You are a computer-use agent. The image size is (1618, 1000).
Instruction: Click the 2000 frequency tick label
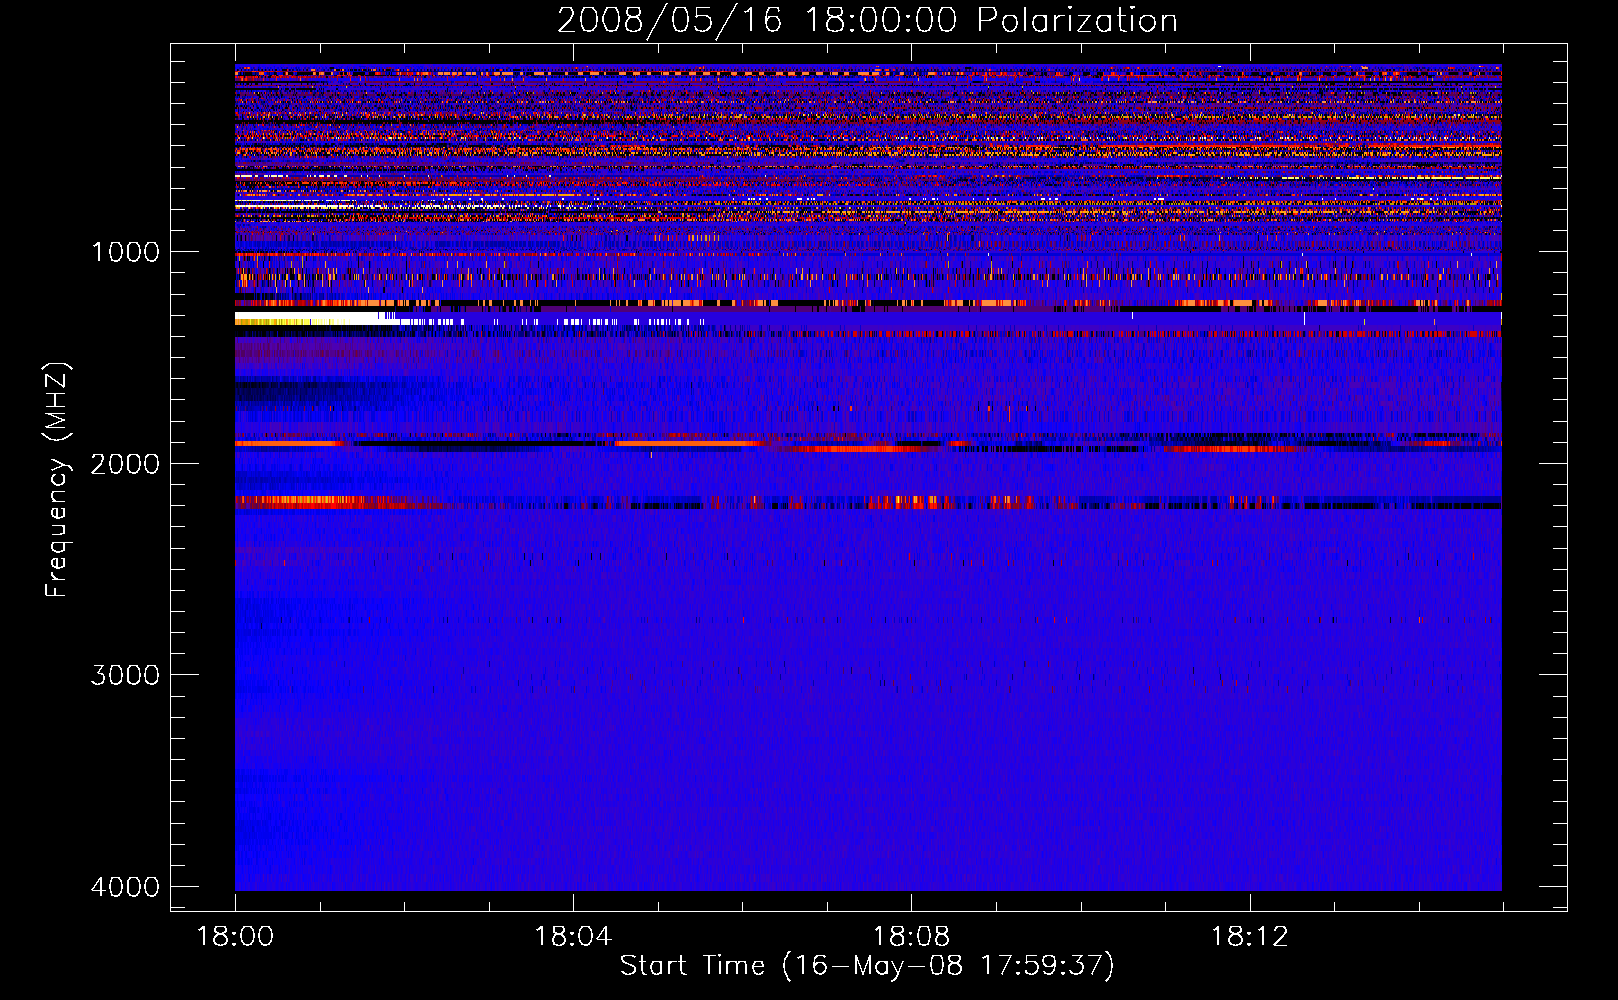[125, 464]
